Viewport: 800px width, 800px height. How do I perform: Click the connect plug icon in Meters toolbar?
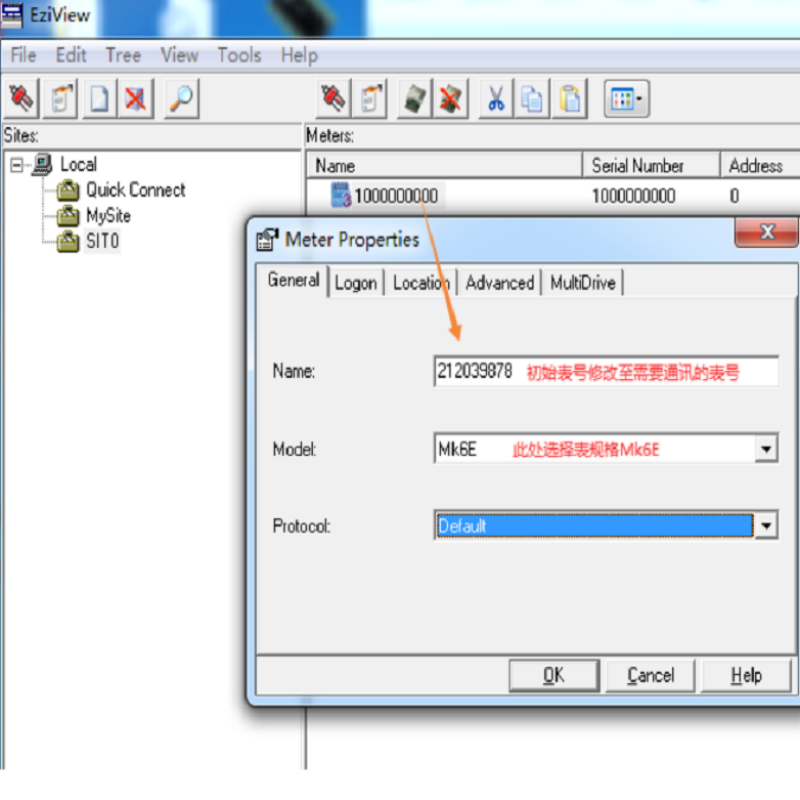pos(333,98)
